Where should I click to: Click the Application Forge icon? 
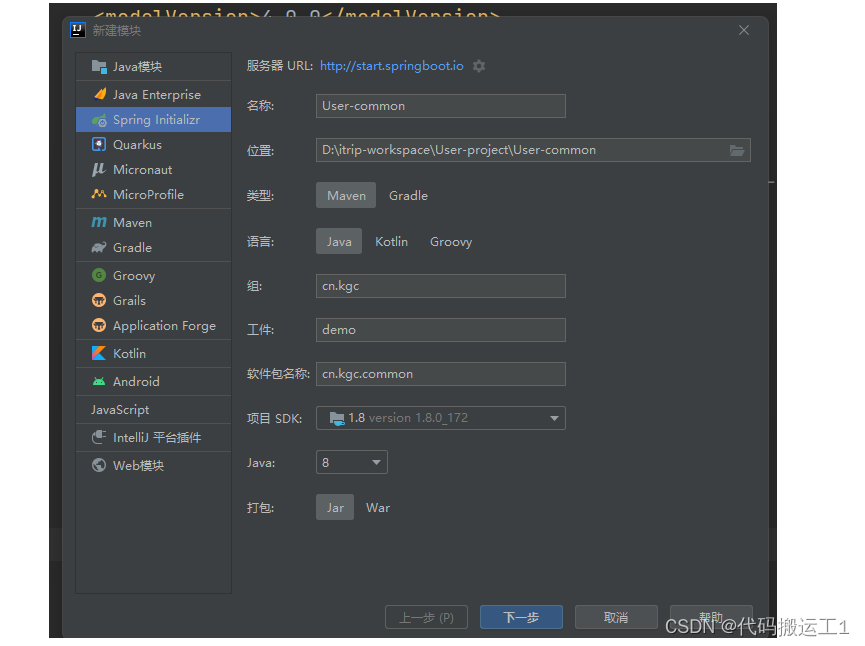(x=99, y=325)
